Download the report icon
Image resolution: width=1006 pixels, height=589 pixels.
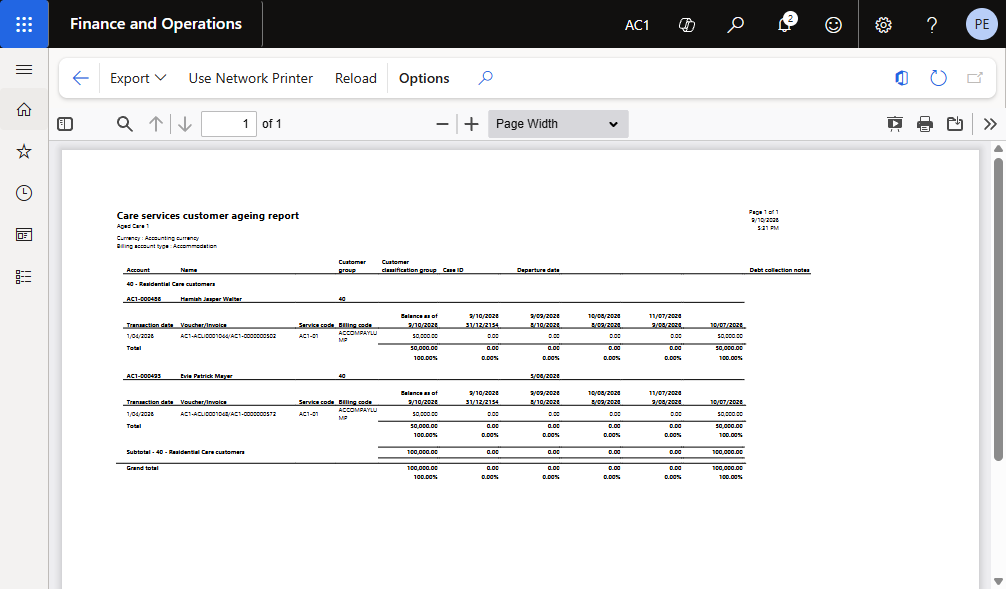pyautogui.click(x=955, y=124)
